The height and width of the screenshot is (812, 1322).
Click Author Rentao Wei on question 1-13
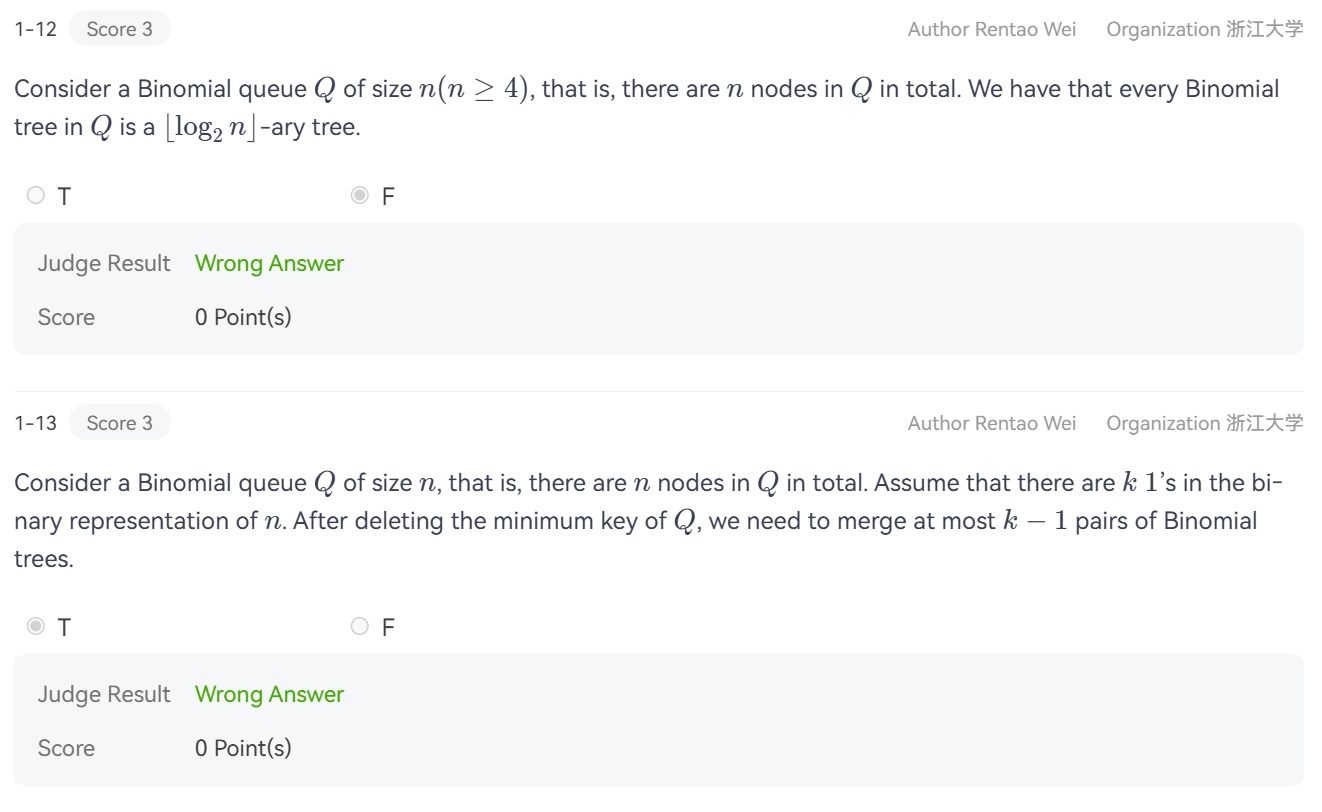click(992, 423)
